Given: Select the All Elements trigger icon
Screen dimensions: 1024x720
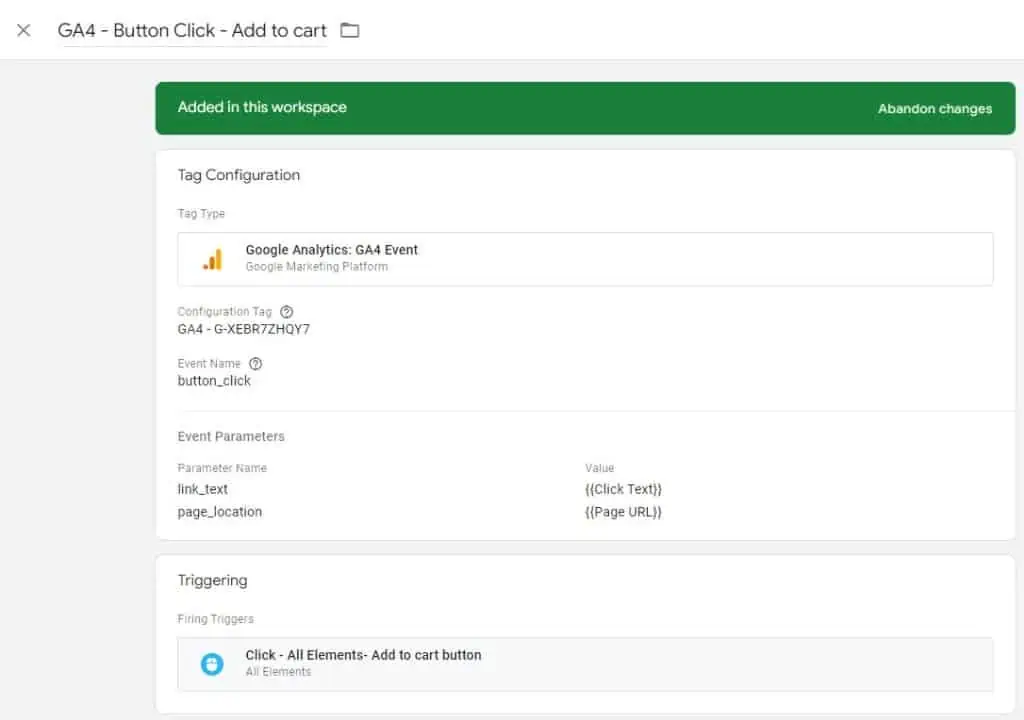Looking at the screenshot, I should pos(211,663).
